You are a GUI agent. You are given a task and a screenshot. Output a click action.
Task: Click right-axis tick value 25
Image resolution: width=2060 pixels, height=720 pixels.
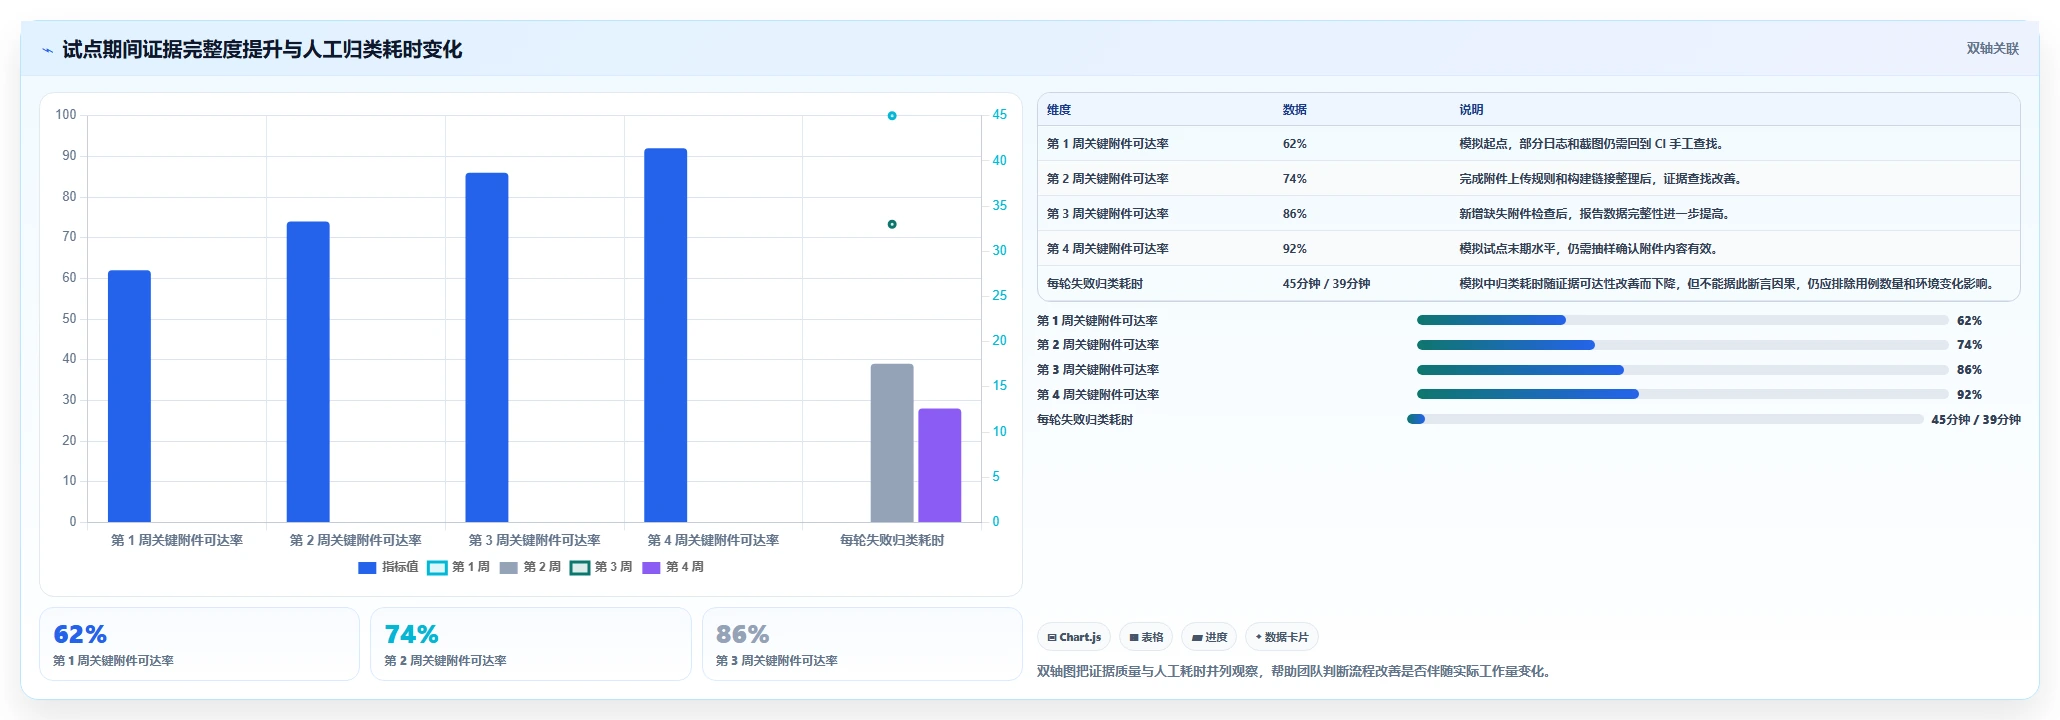tap(999, 296)
